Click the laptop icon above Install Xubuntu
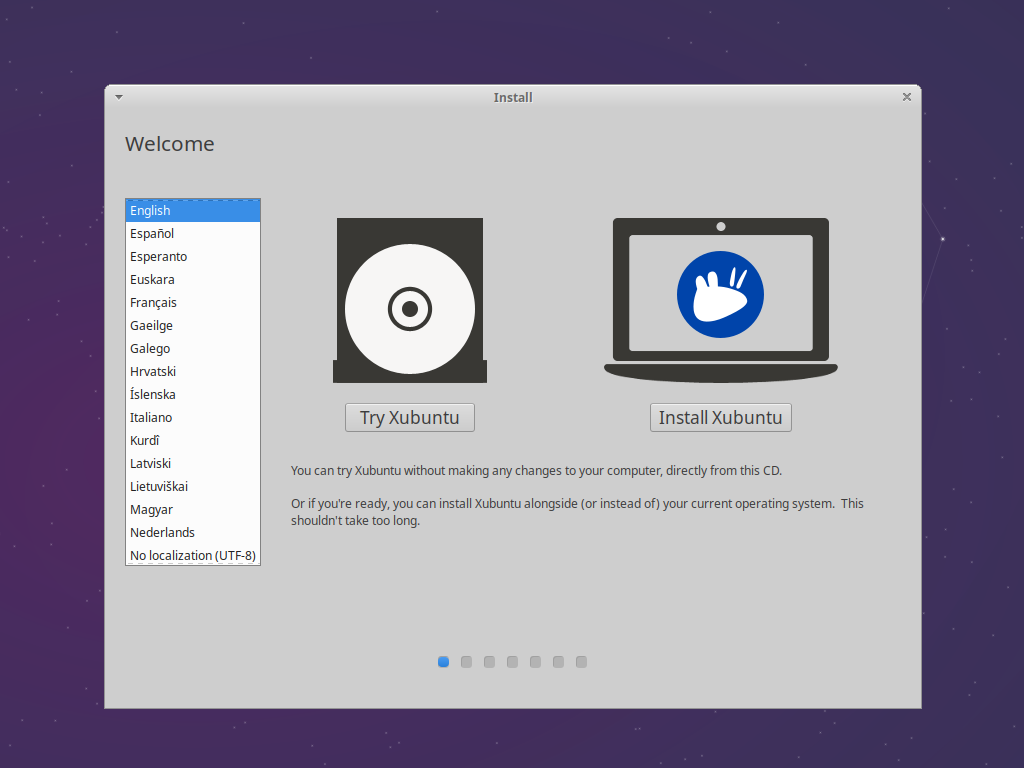 tap(720, 290)
